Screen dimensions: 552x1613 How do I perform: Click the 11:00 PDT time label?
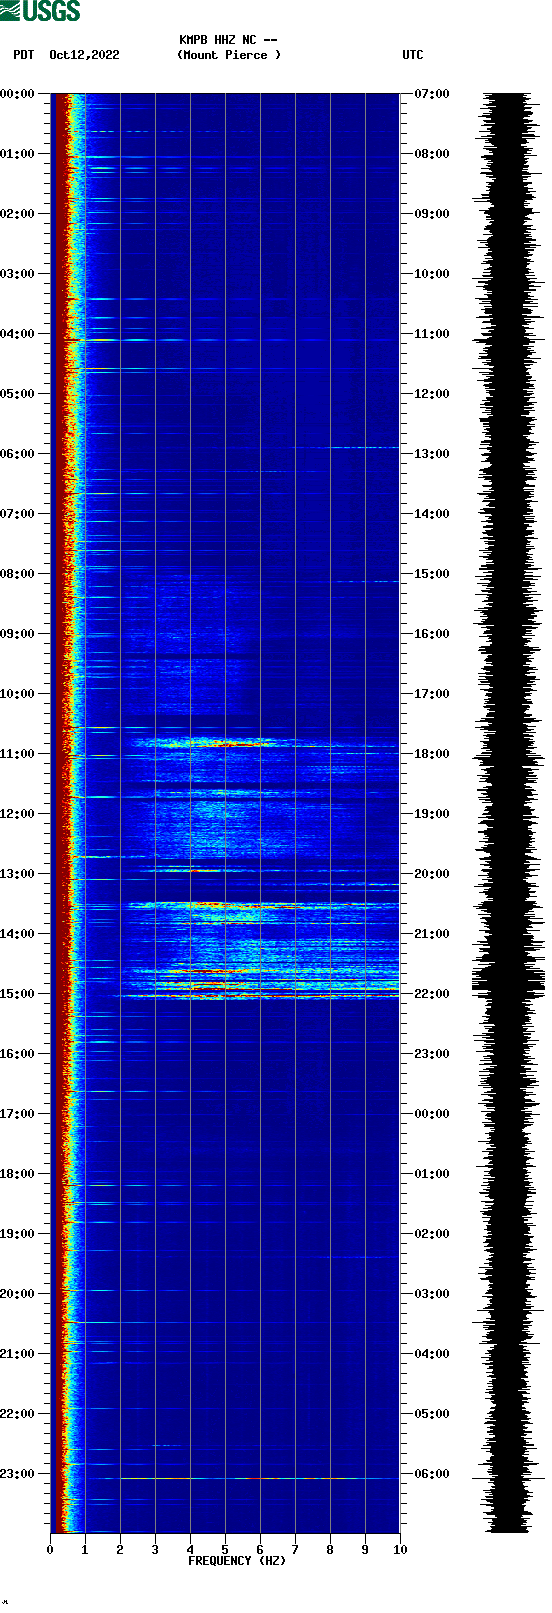17,754
